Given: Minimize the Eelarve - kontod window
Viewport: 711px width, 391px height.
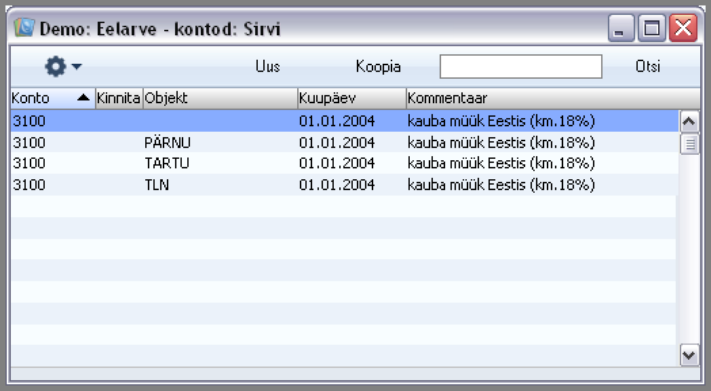Looking at the screenshot, I should coord(621,28).
